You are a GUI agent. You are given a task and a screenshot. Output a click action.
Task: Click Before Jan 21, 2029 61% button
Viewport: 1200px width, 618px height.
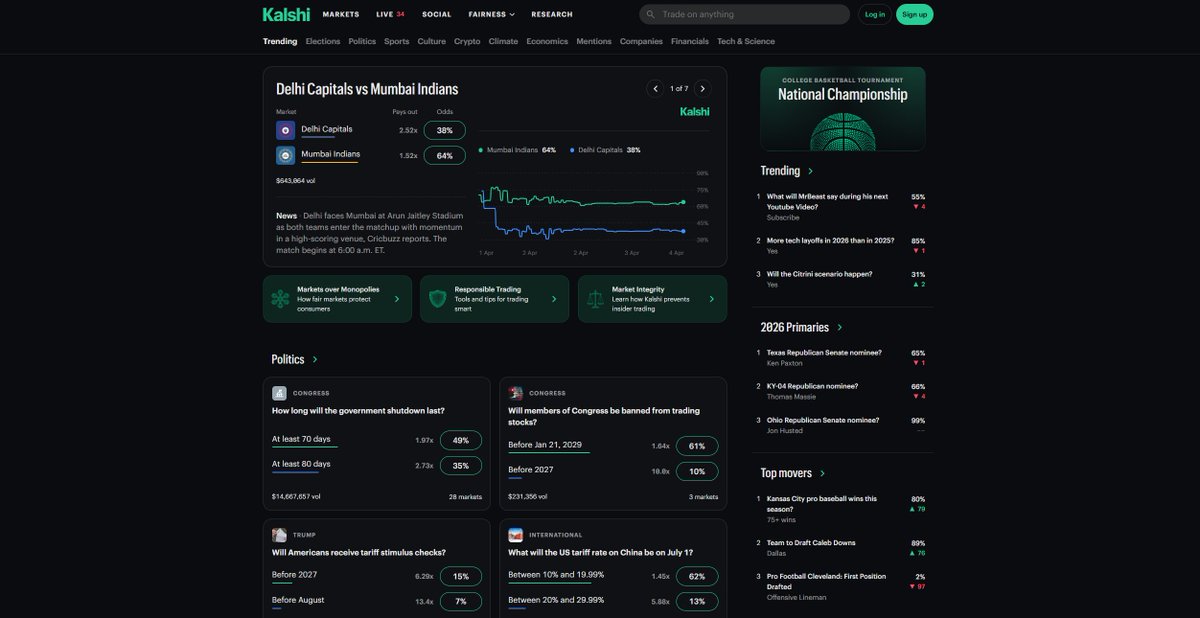697,446
